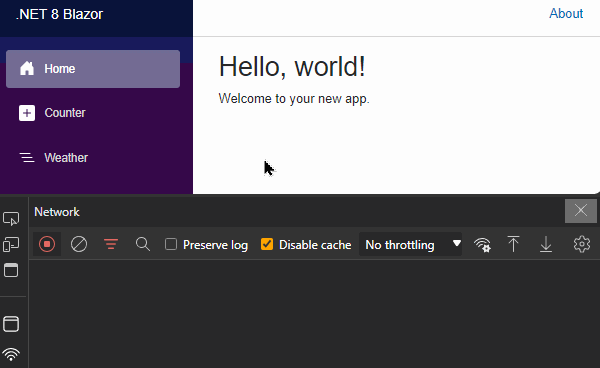Toggle device emulation mode
This screenshot has width=600, height=368.
pyautogui.click(x=11, y=244)
